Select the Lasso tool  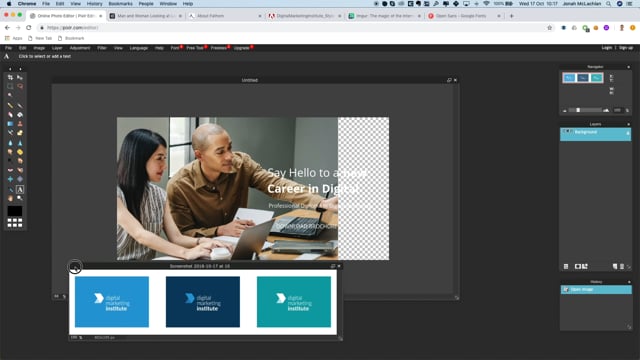[20, 86]
